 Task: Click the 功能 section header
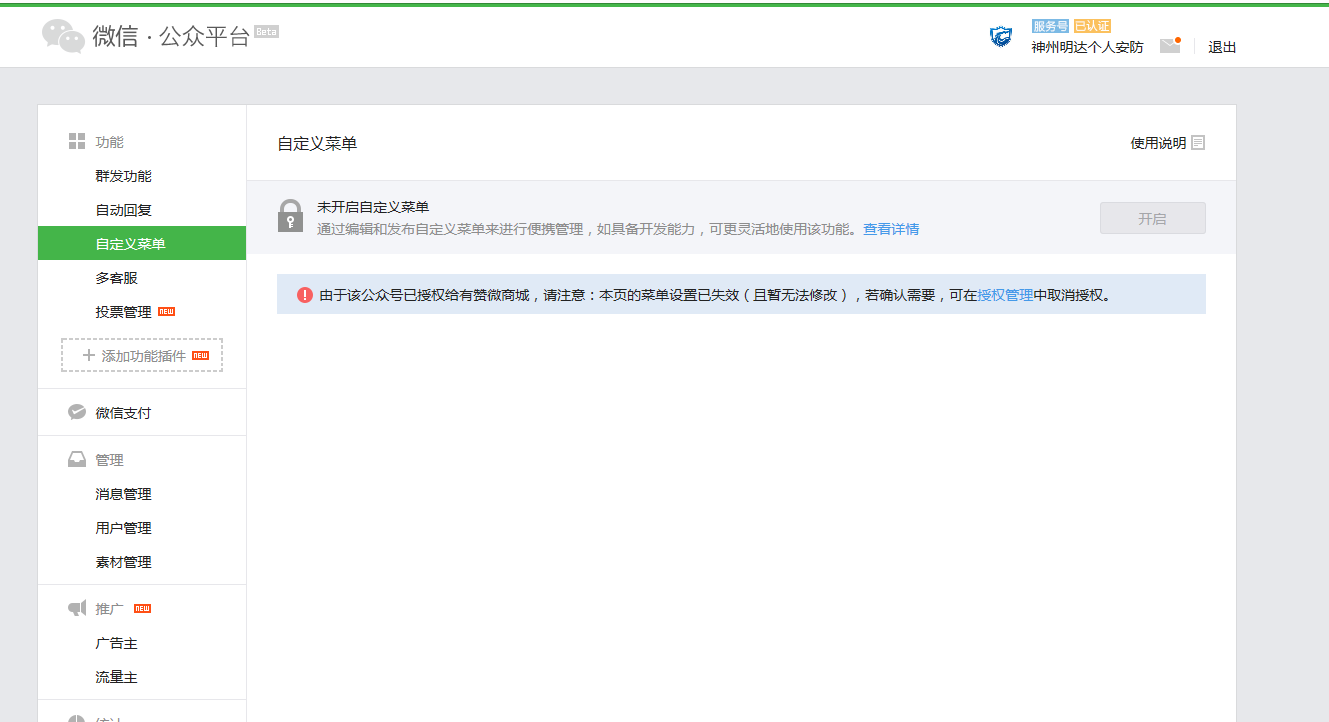110,142
